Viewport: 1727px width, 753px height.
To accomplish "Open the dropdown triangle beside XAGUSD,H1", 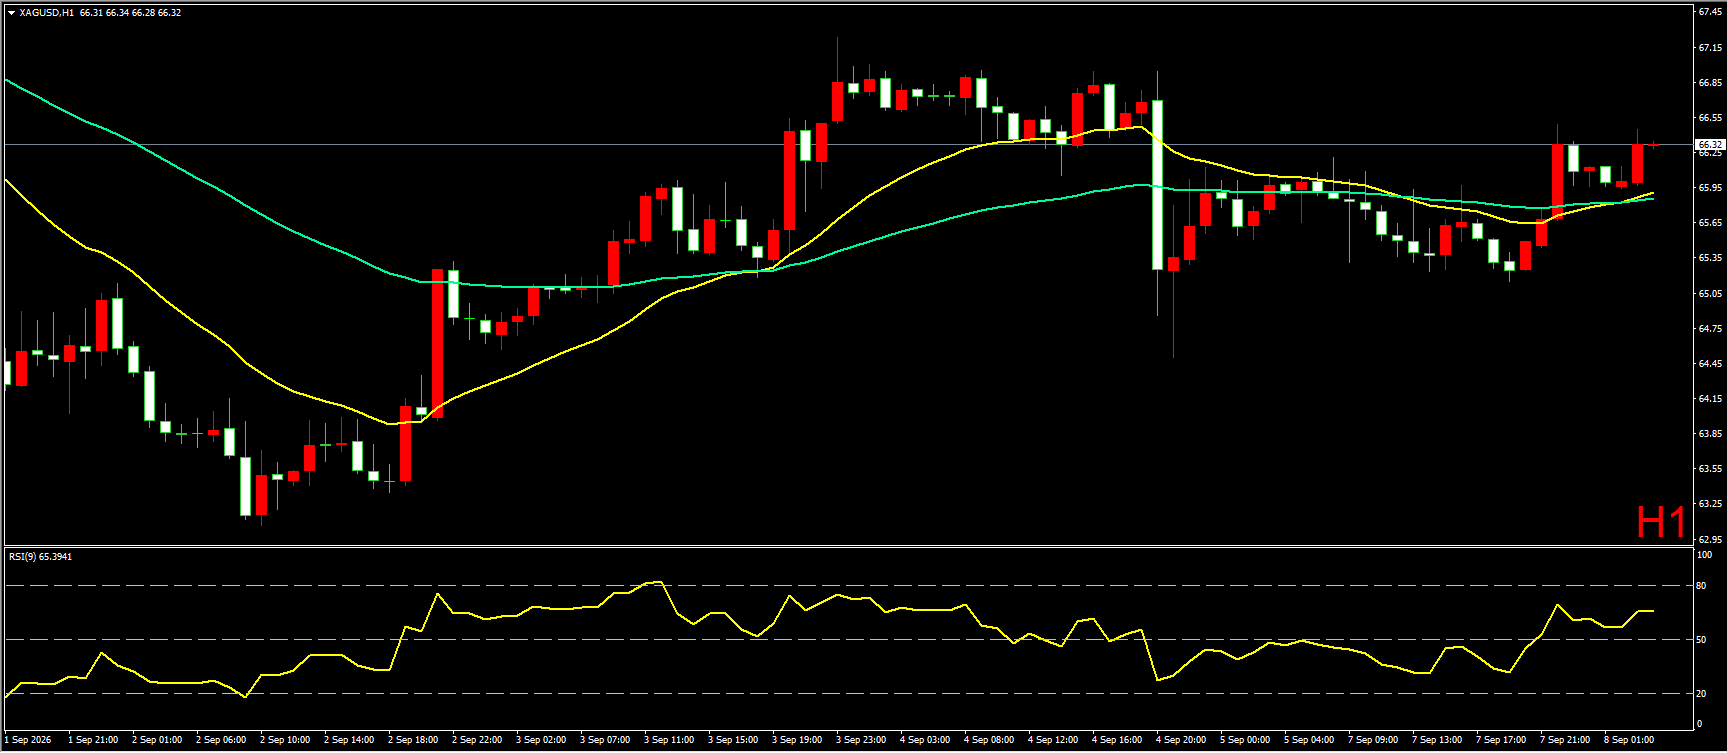I will (x=11, y=13).
